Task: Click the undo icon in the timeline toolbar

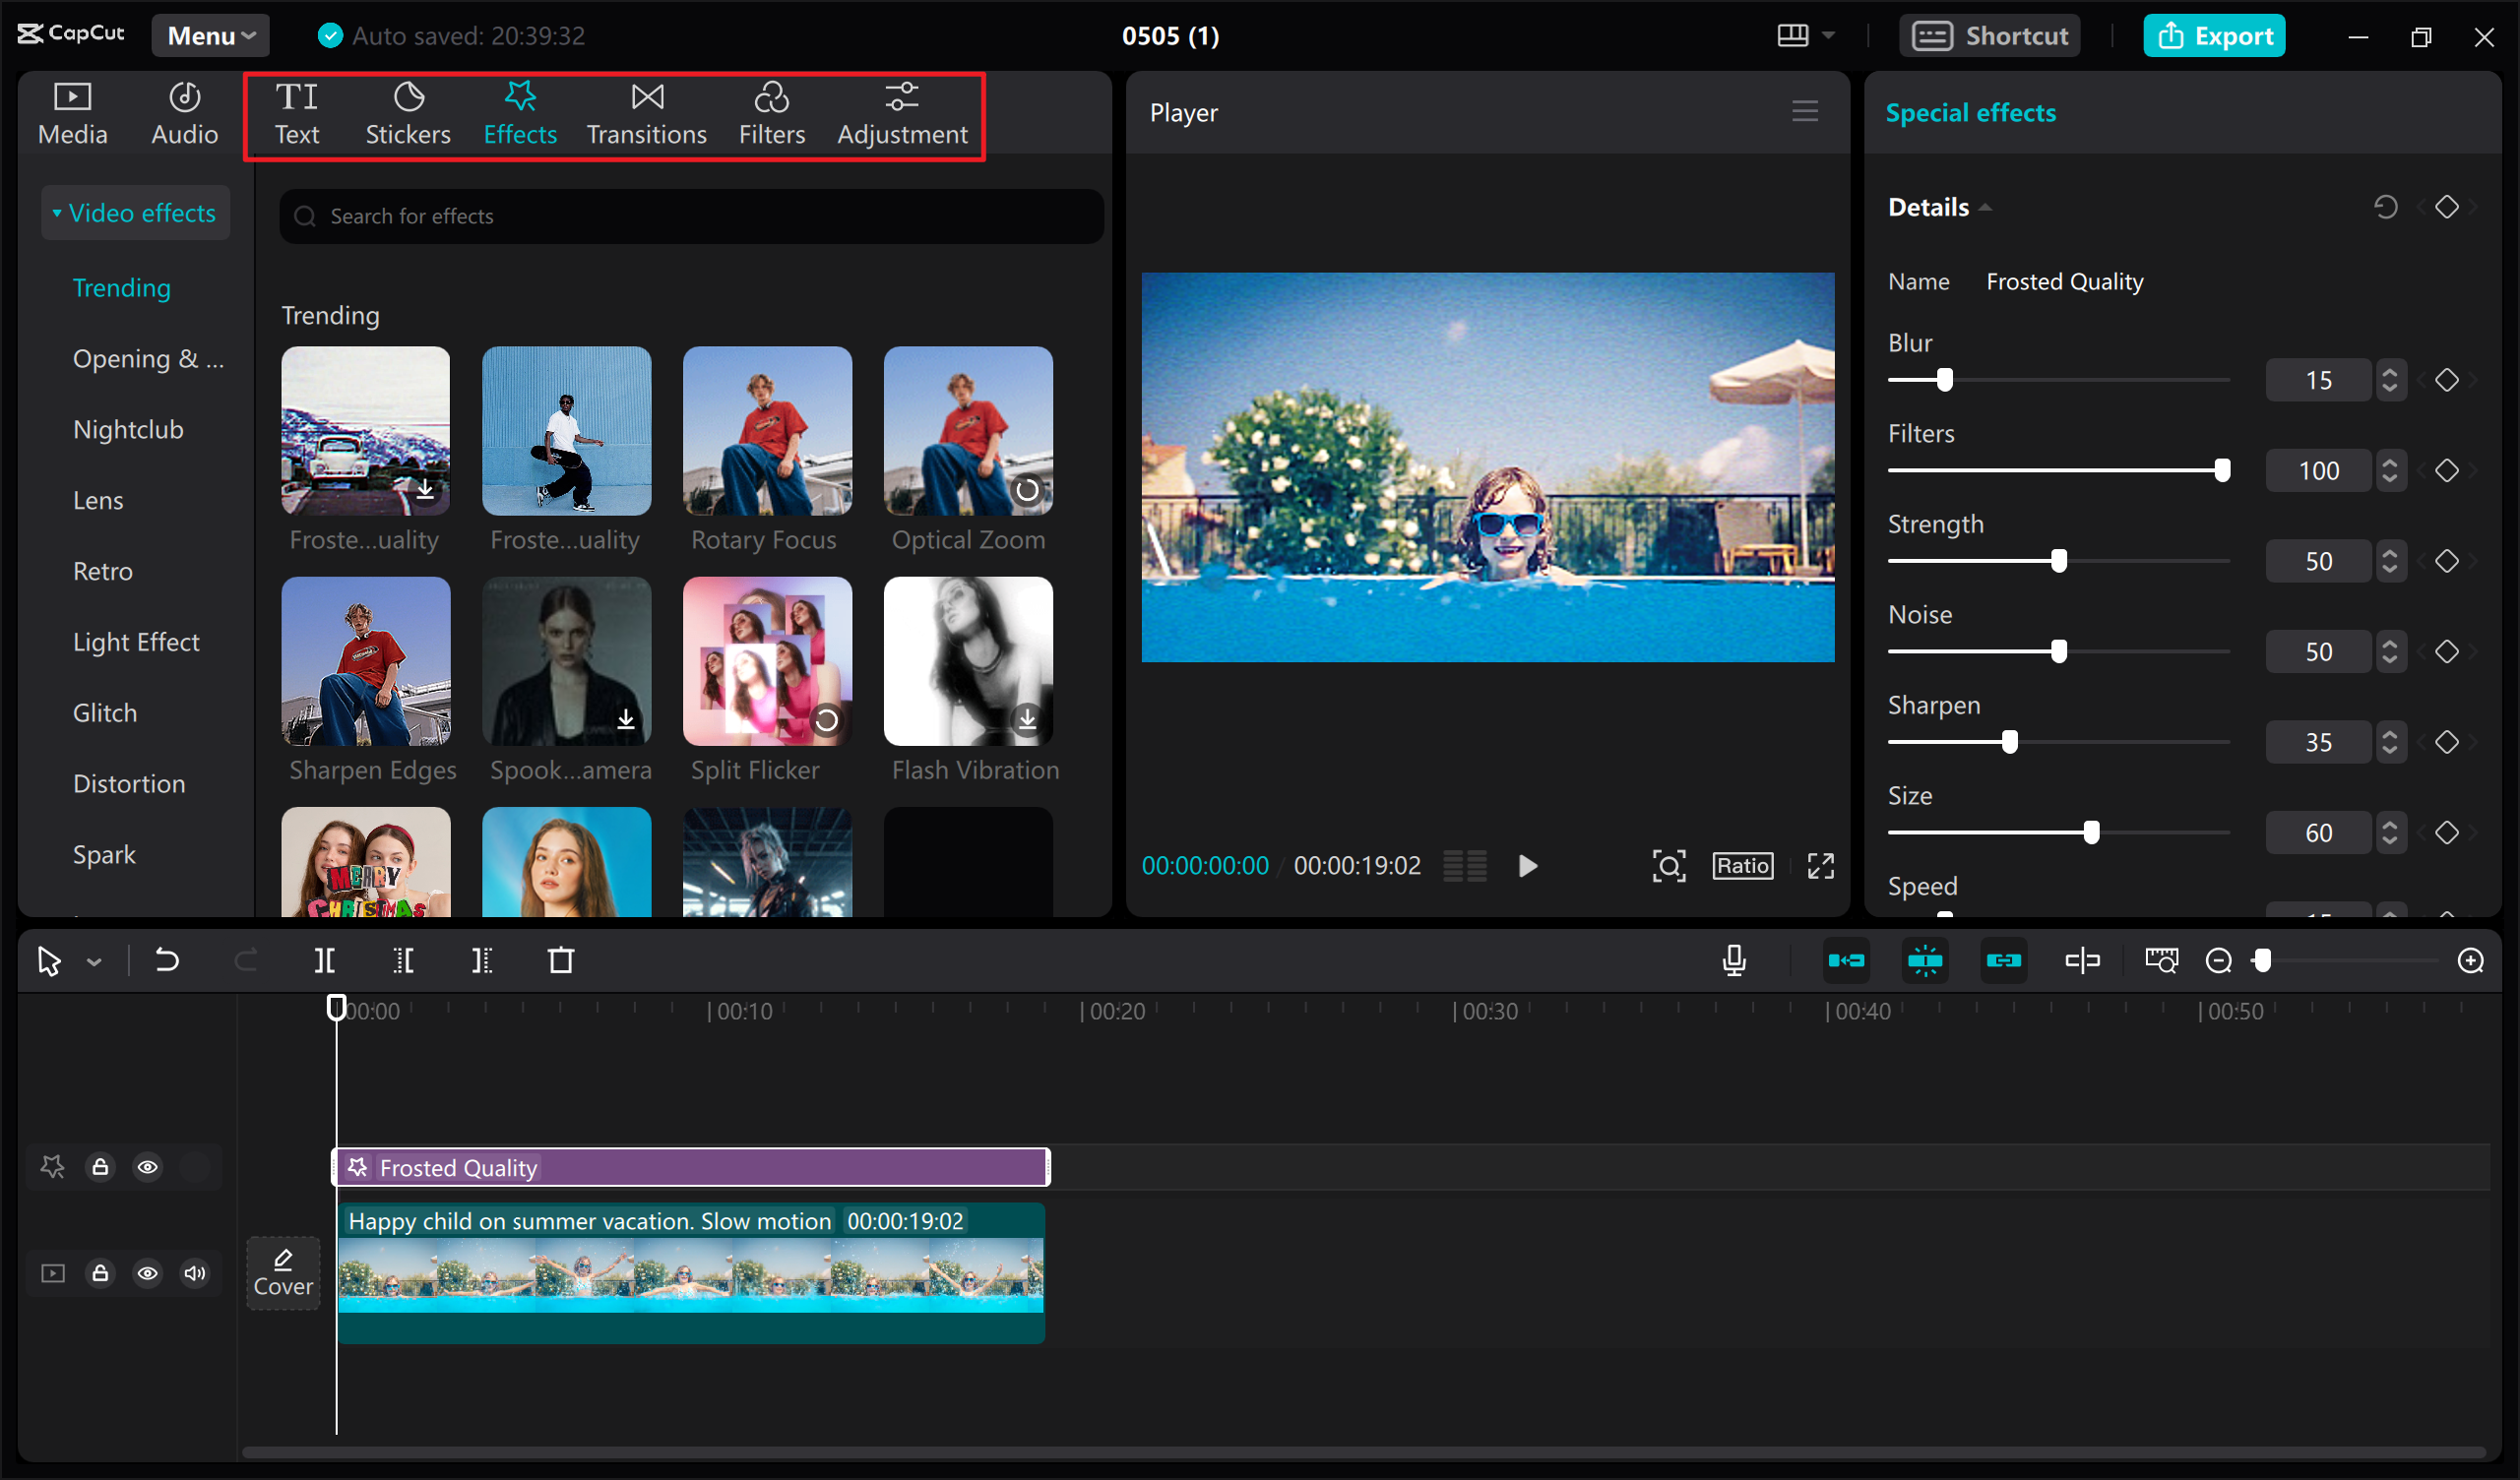Action: click(x=166, y=960)
